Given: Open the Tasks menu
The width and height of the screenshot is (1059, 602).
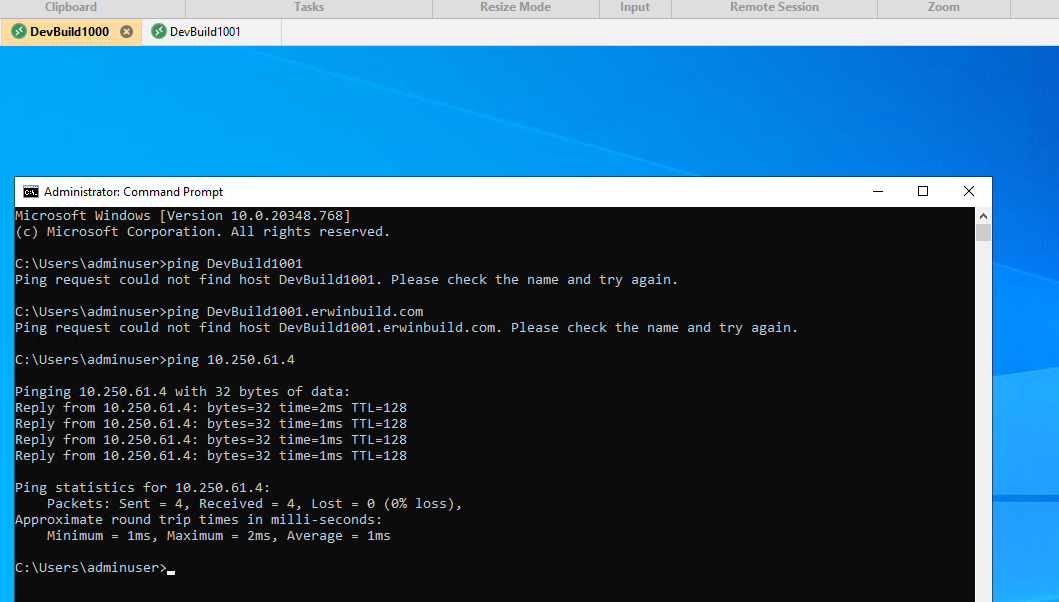Looking at the screenshot, I should coord(308,7).
